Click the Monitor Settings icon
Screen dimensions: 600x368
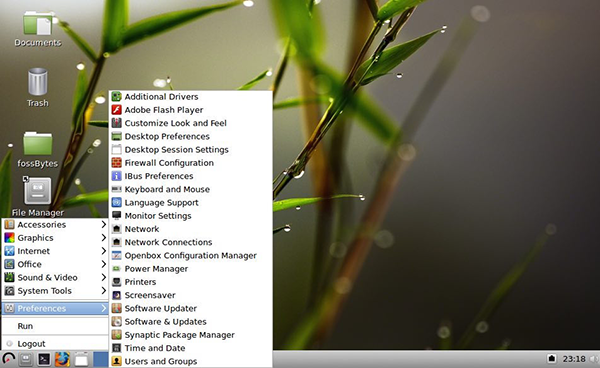click(116, 215)
